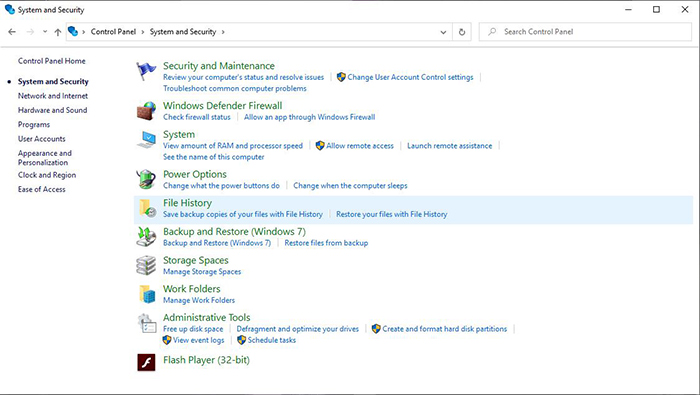This screenshot has height=395, width=700.
Task: Maximize the System and Security window
Action: tap(656, 9)
